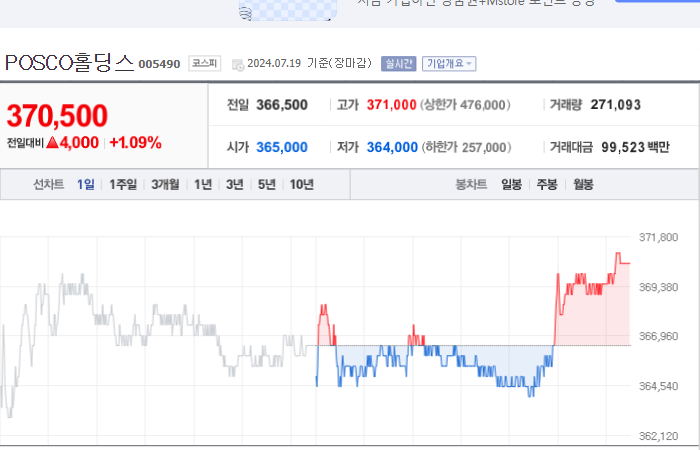The height and width of the screenshot is (450, 700).
Task: Click the stock code 005490
Action: 159,64
